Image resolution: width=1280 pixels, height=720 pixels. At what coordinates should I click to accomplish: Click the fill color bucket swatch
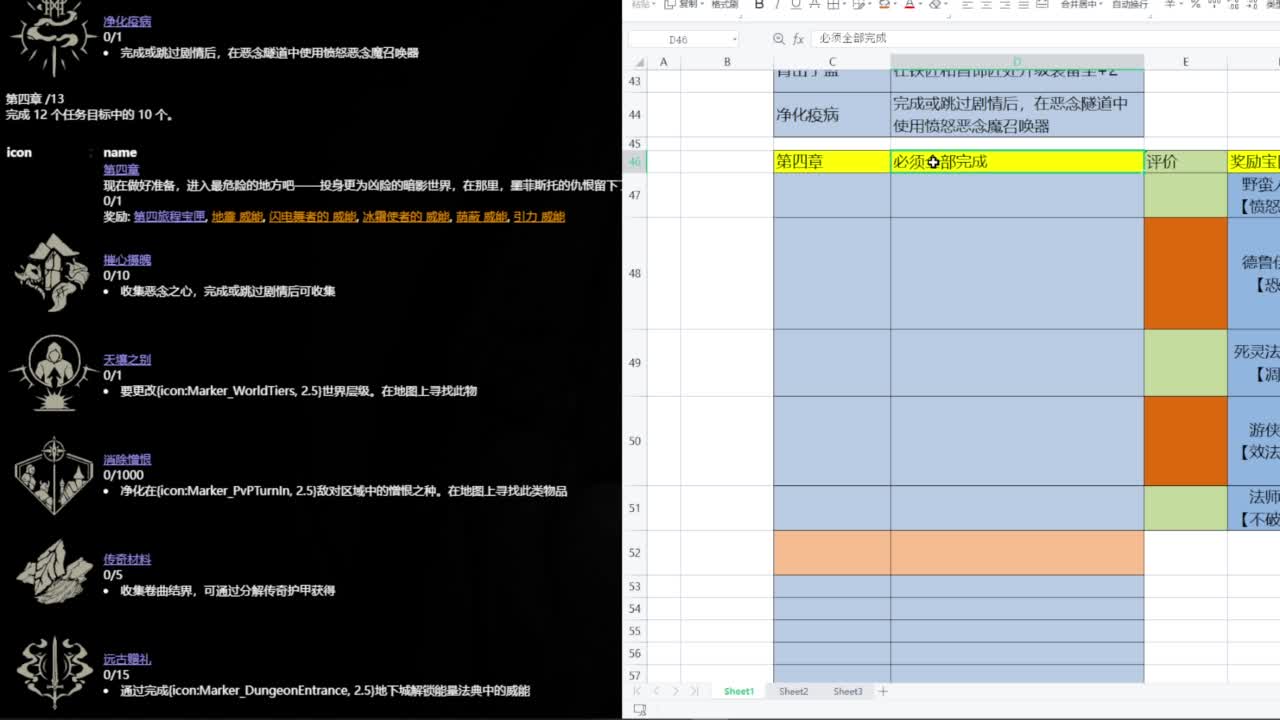[x=884, y=4]
